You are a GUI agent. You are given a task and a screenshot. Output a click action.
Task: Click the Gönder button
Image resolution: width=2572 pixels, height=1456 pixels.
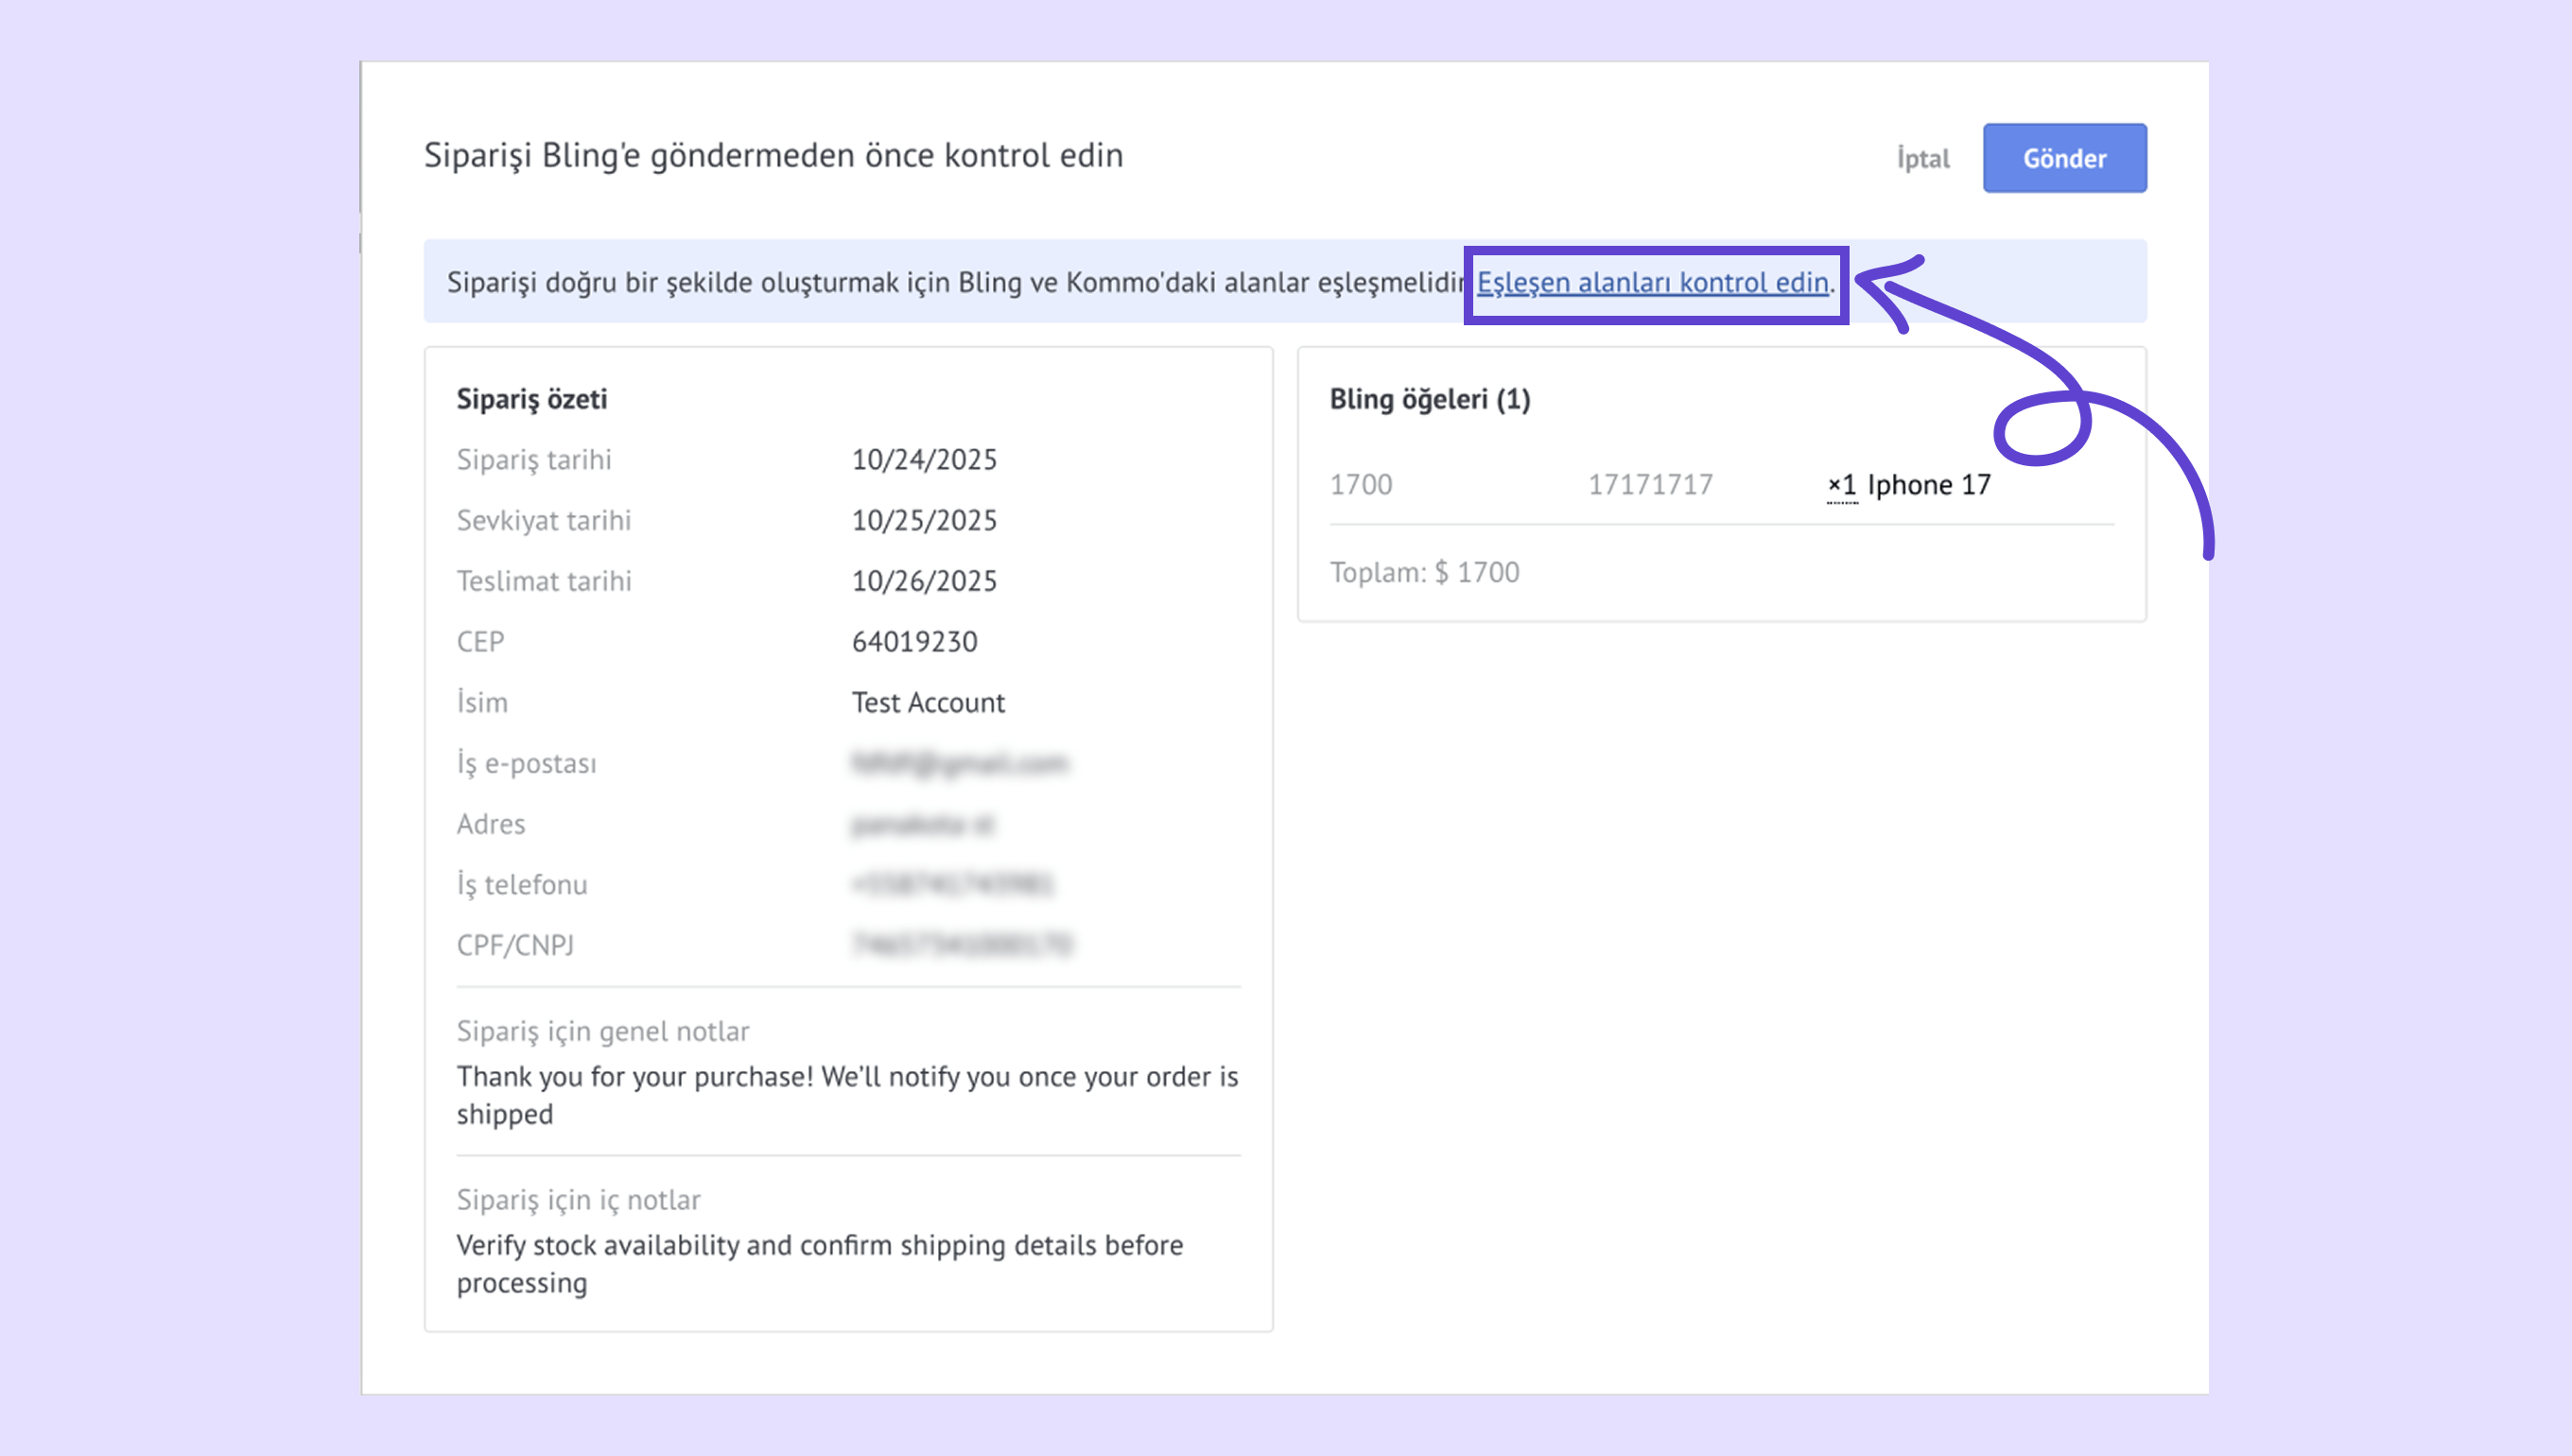2064,158
